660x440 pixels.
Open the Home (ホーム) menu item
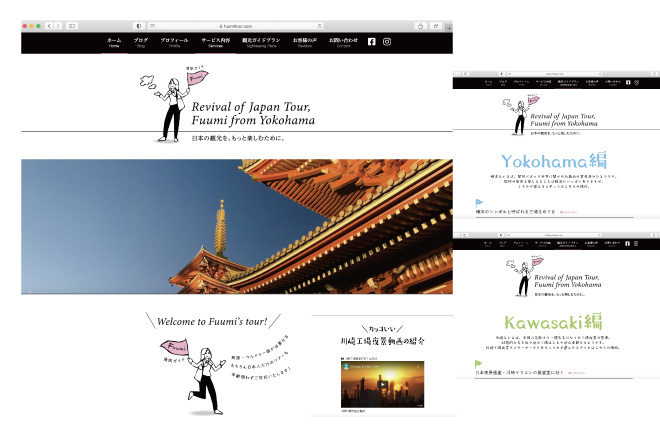114,42
